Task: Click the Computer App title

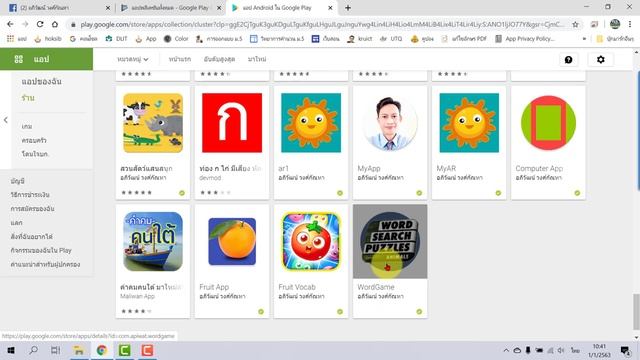Action: click(x=539, y=168)
